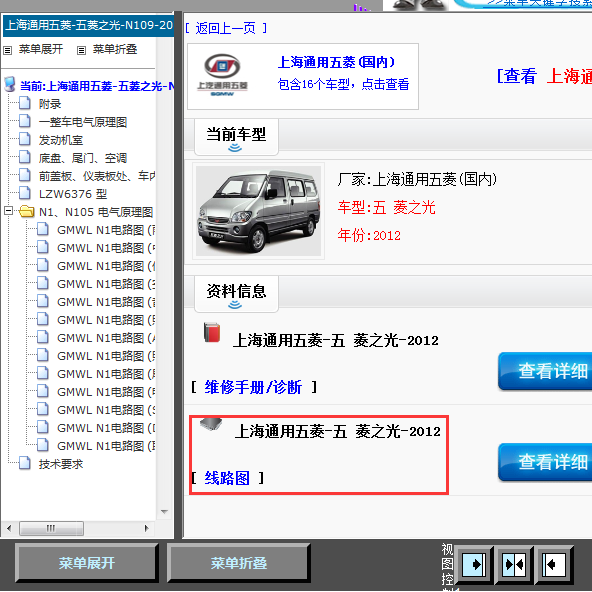Viewport: 592px width, 592px height.
Task: Click the 年份:2012 text
Action: coord(369,235)
